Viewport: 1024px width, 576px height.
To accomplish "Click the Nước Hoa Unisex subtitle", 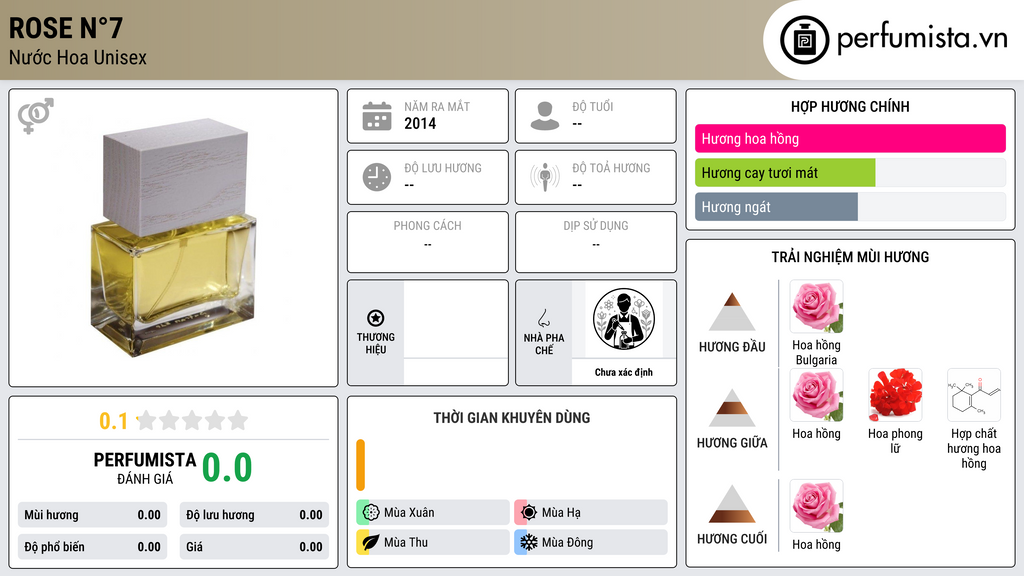I will [x=78, y=58].
